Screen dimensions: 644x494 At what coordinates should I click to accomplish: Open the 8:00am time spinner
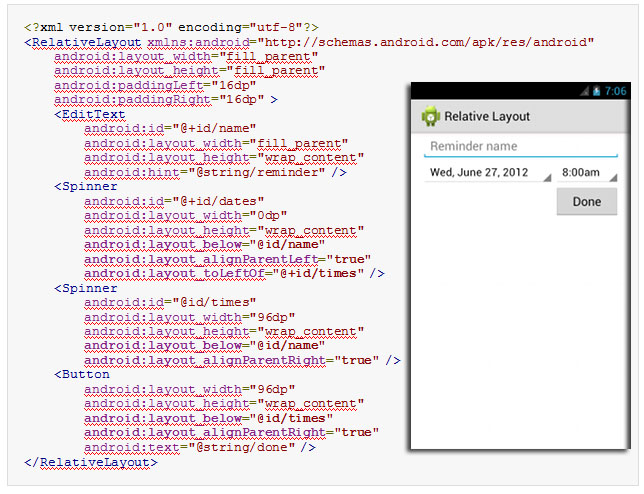coord(587,173)
